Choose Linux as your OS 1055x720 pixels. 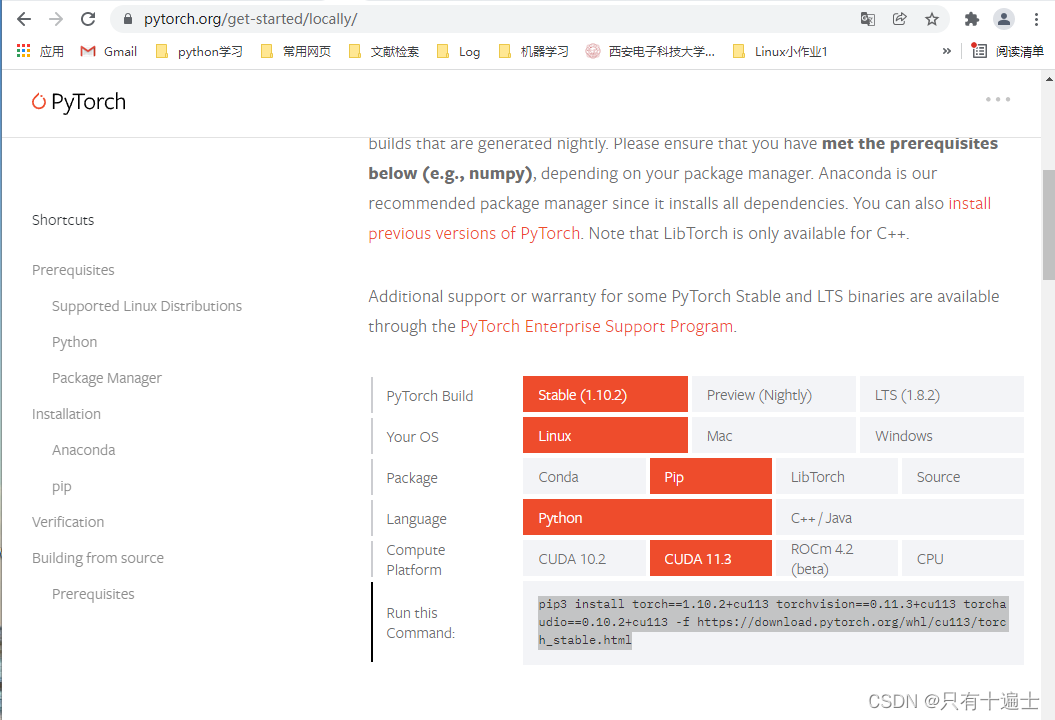(x=605, y=435)
